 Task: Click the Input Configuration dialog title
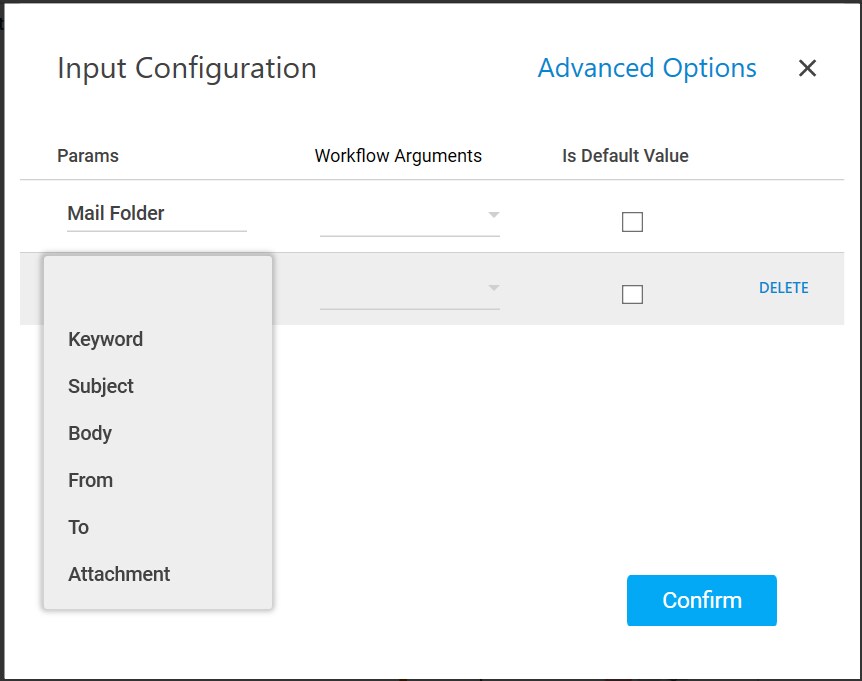pyautogui.click(x=187, y=68)
